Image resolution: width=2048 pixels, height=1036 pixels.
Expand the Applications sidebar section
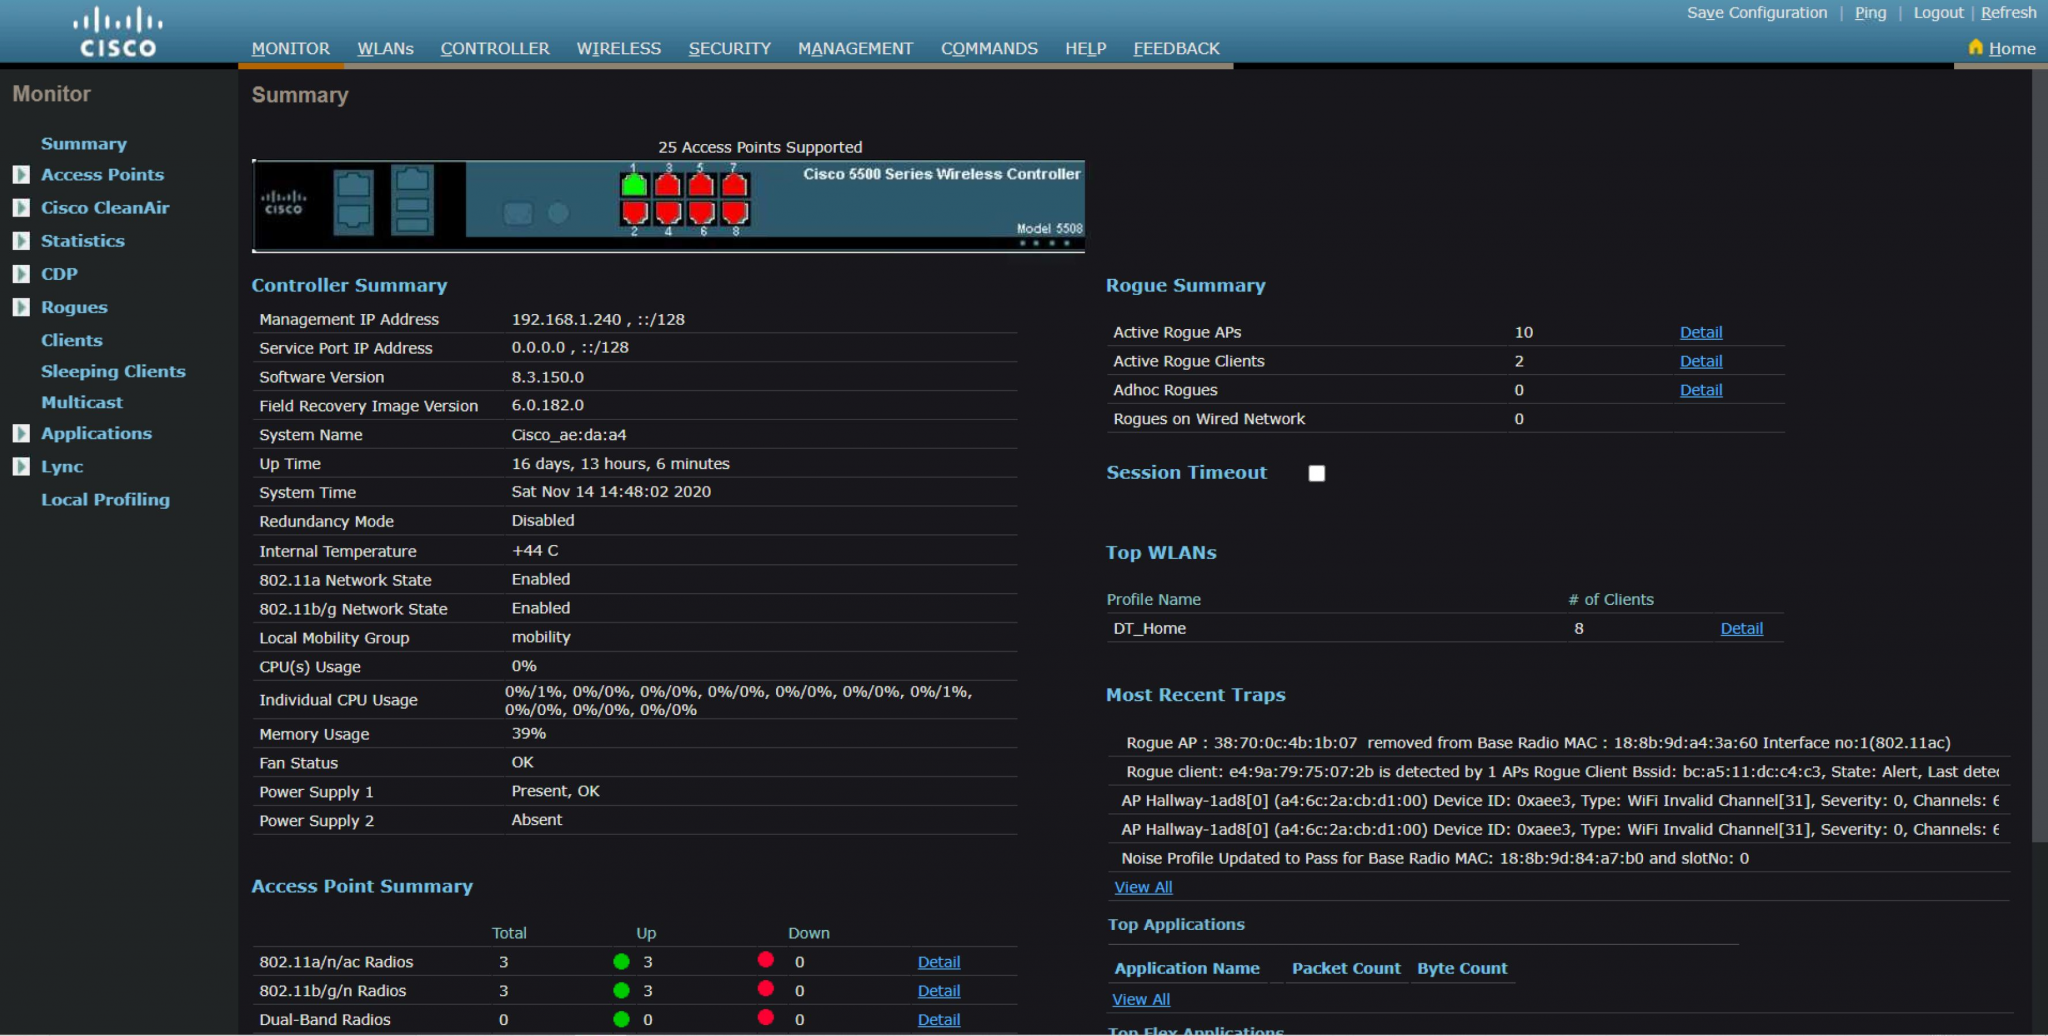tap(21, 433)
